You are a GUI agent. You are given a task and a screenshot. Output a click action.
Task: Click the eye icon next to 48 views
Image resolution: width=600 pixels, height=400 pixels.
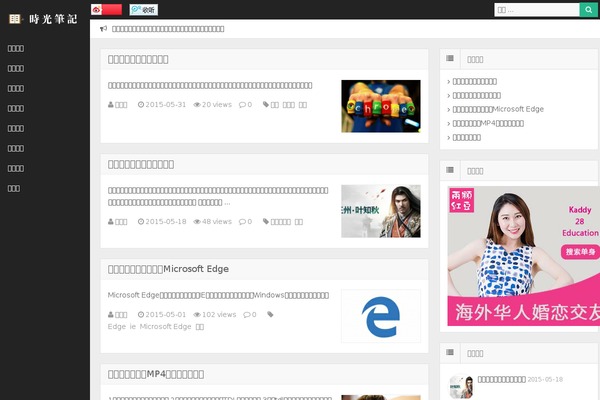(197, 222)
